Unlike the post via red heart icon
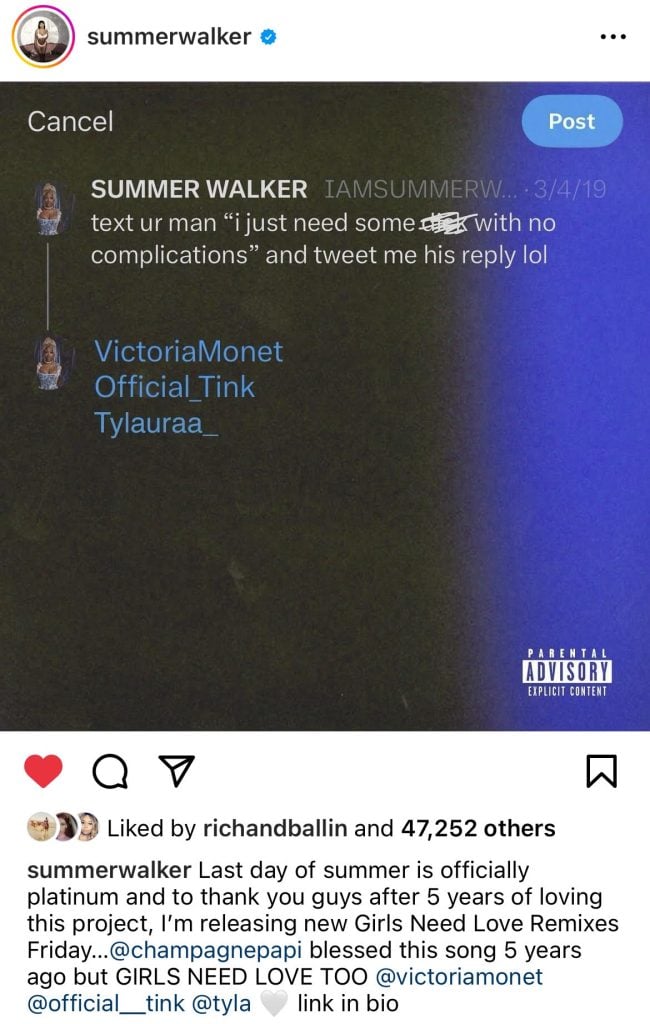The image size is (650, 1024). point(43,771)
